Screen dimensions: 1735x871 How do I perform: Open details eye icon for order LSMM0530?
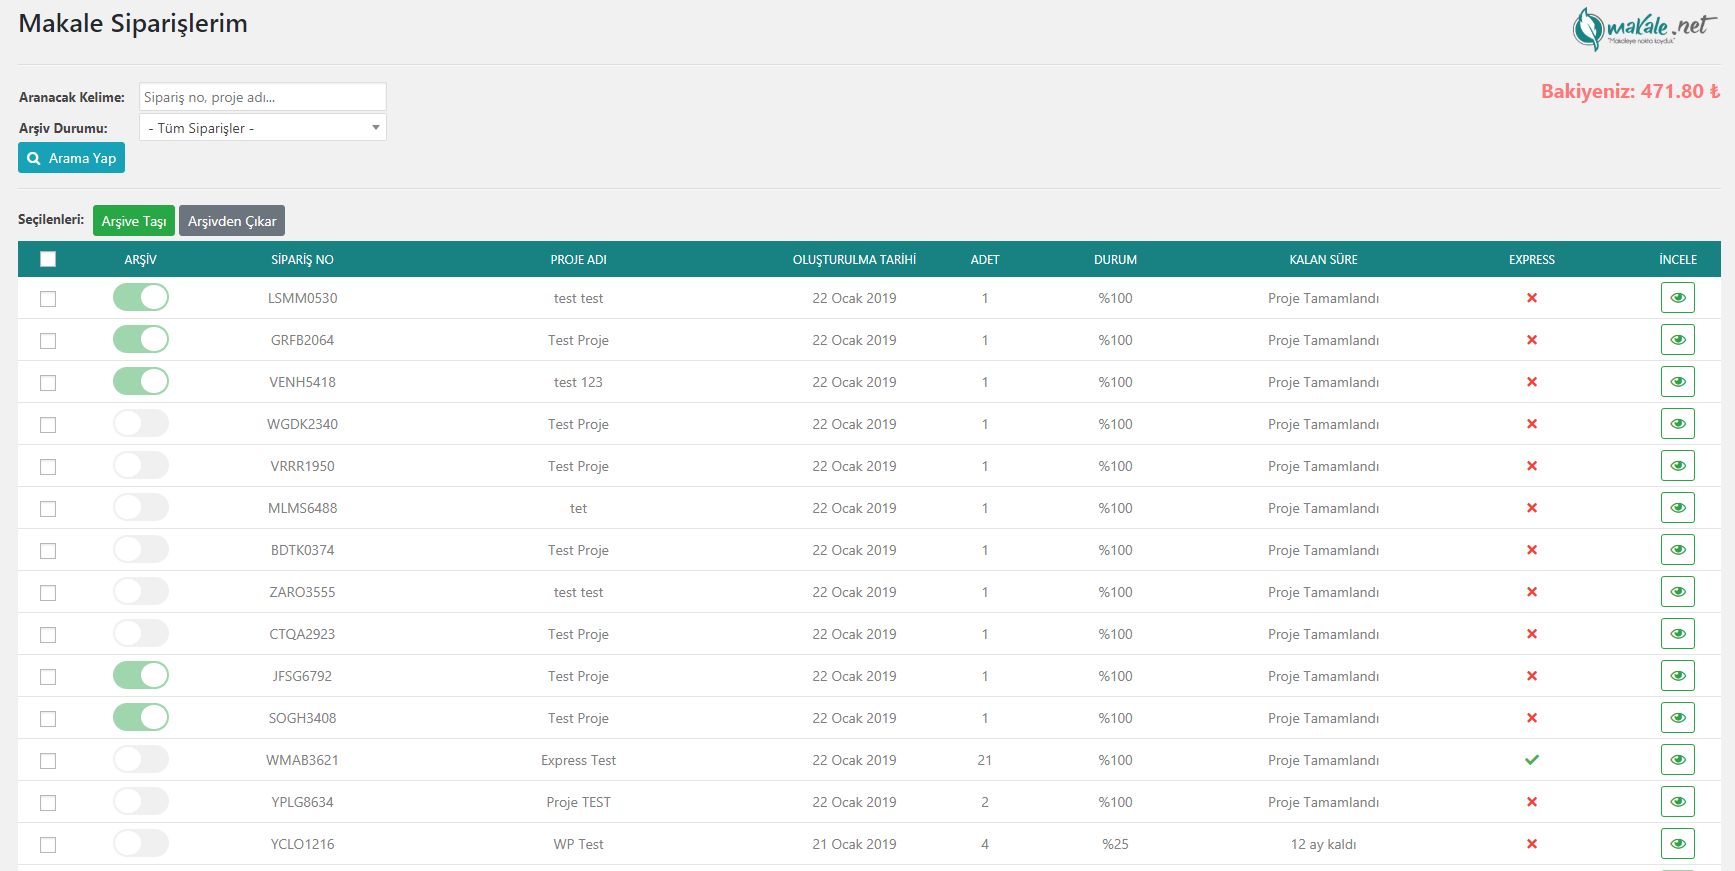point(1677,298)
